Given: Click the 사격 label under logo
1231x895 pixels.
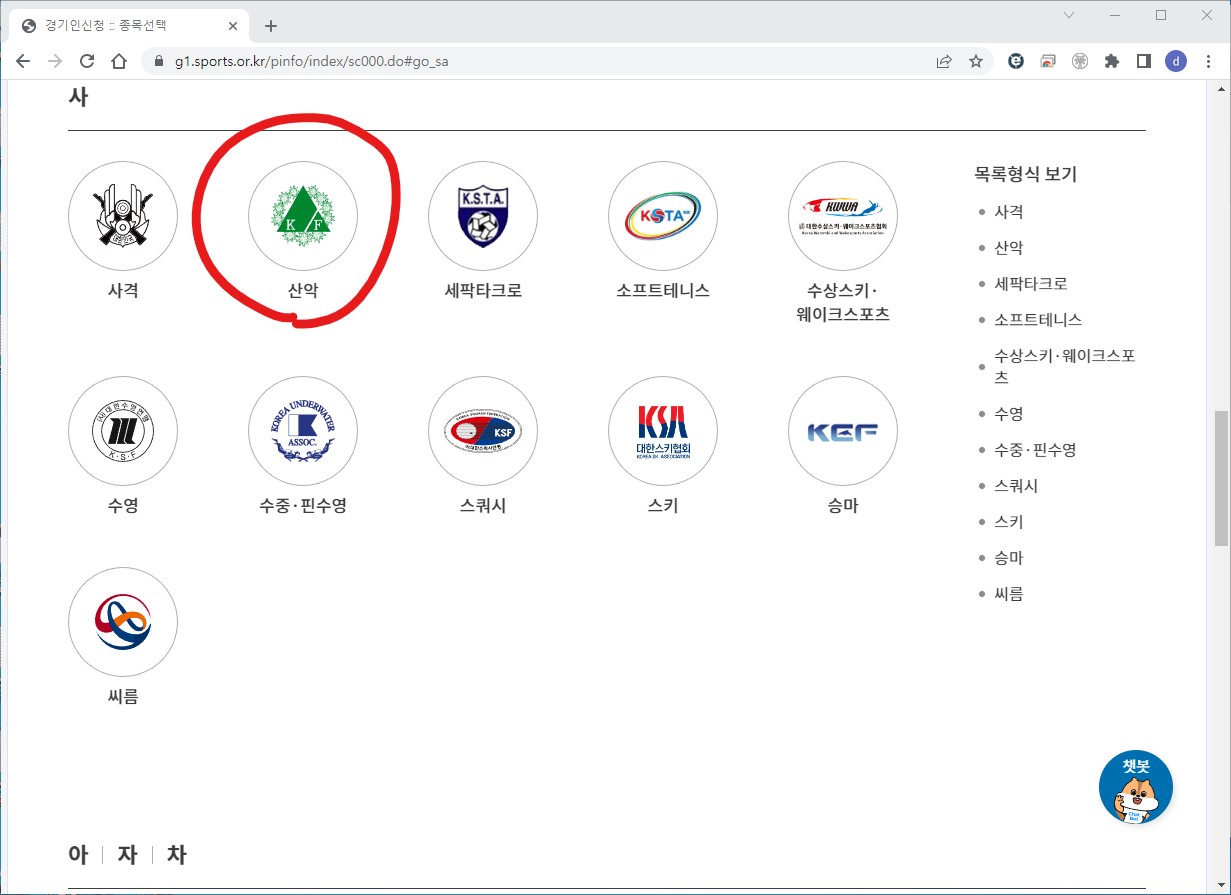Looking at the screenshot, I should point(123,291).
